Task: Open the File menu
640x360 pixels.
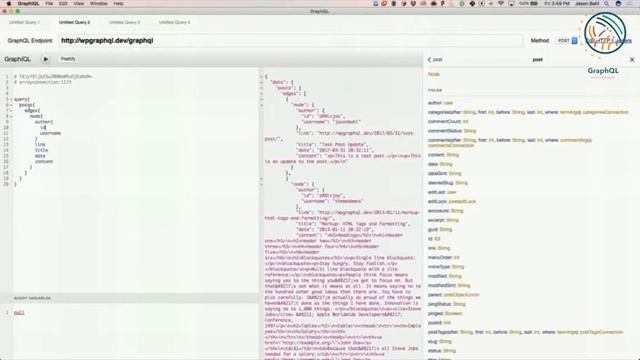Action: click(49, 3)
